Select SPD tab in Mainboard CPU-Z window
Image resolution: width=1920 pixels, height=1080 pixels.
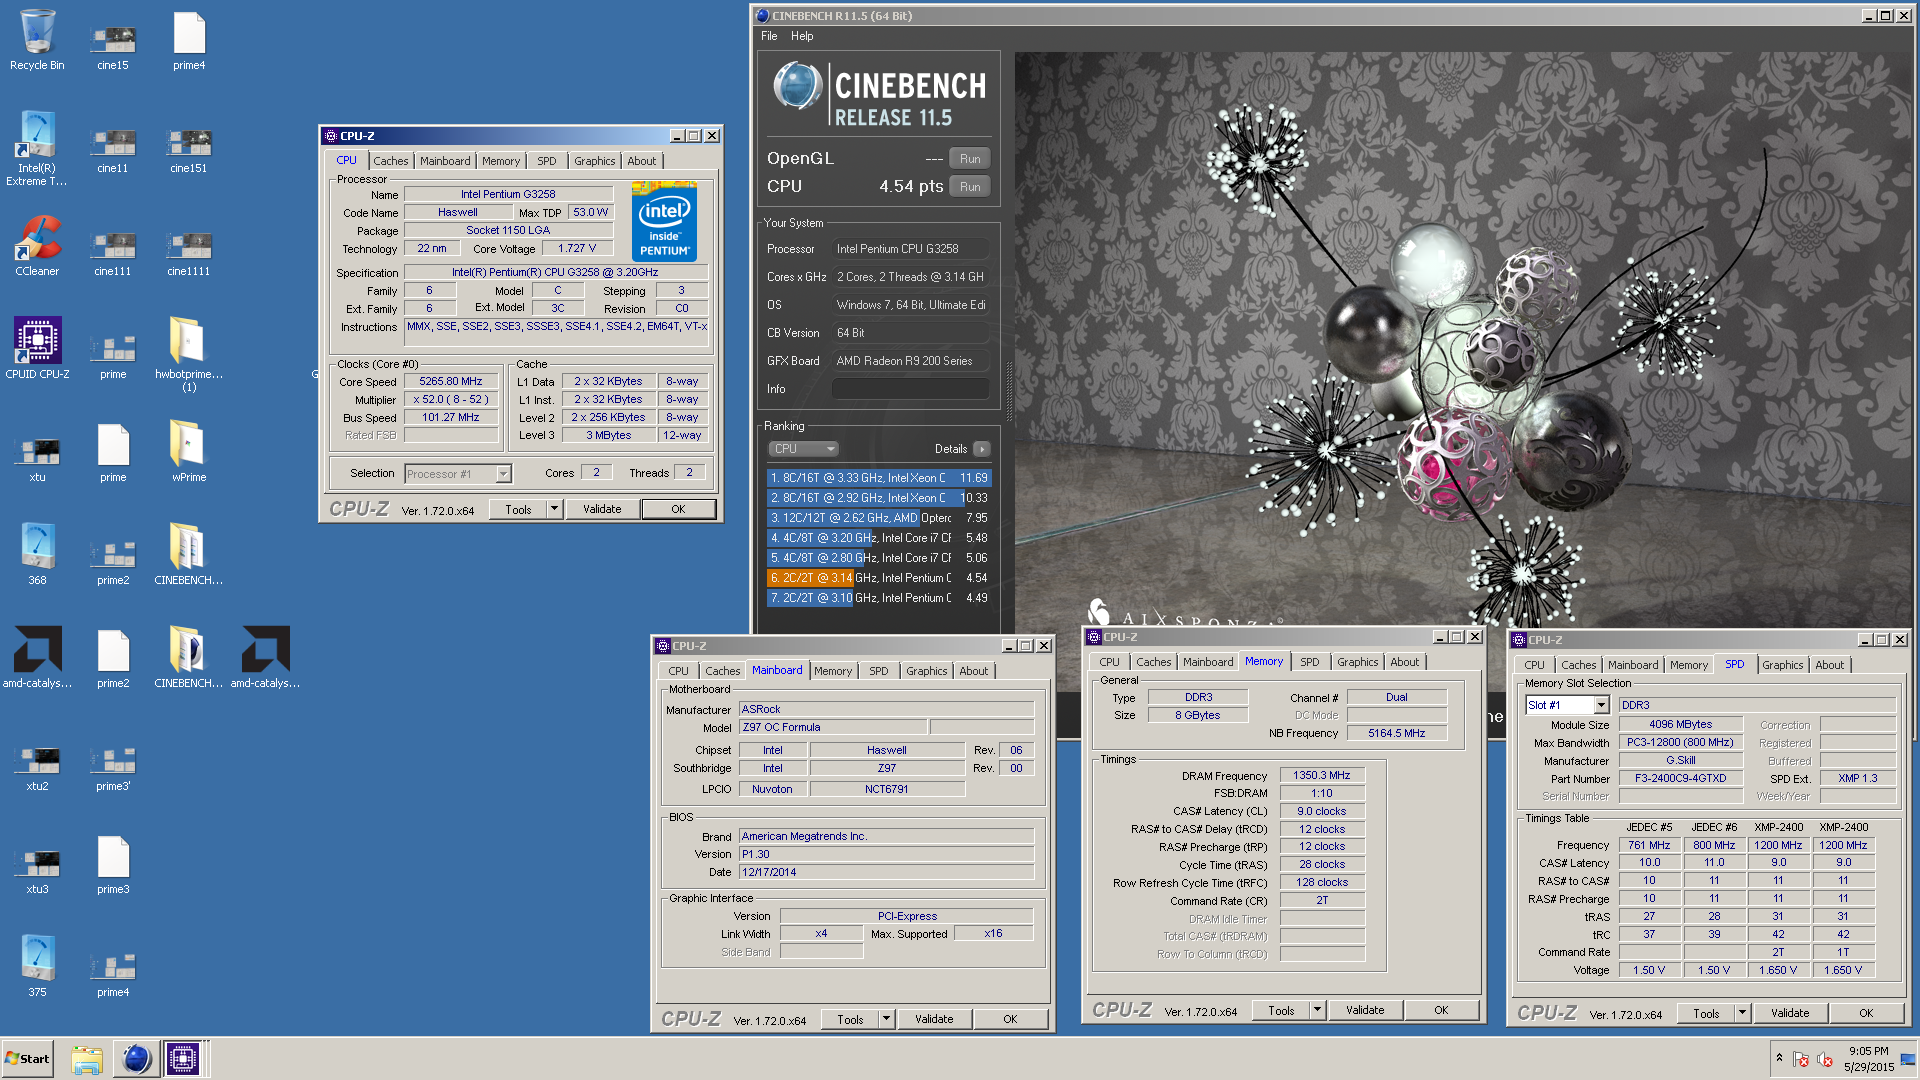coord(879,671)
